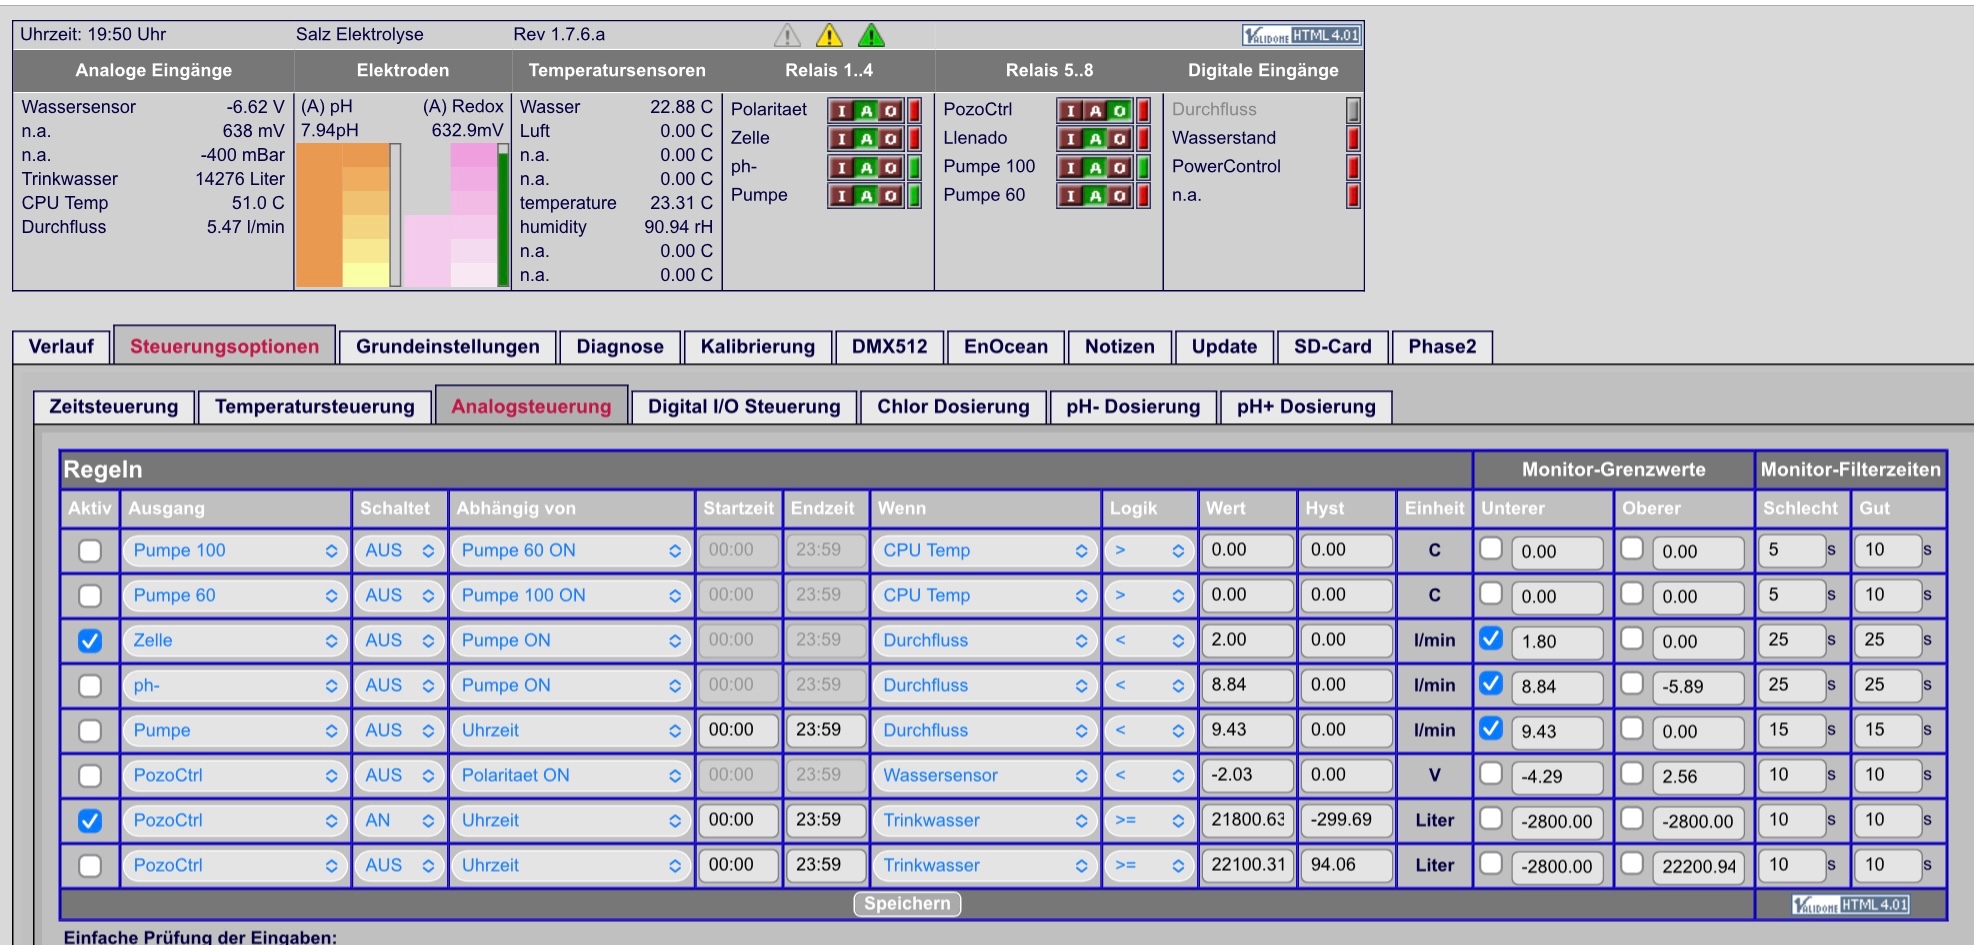The width and height of the screenshot is (1974, 945).
Task: Click the gray warning triangle icon
Action: [787, 36]
